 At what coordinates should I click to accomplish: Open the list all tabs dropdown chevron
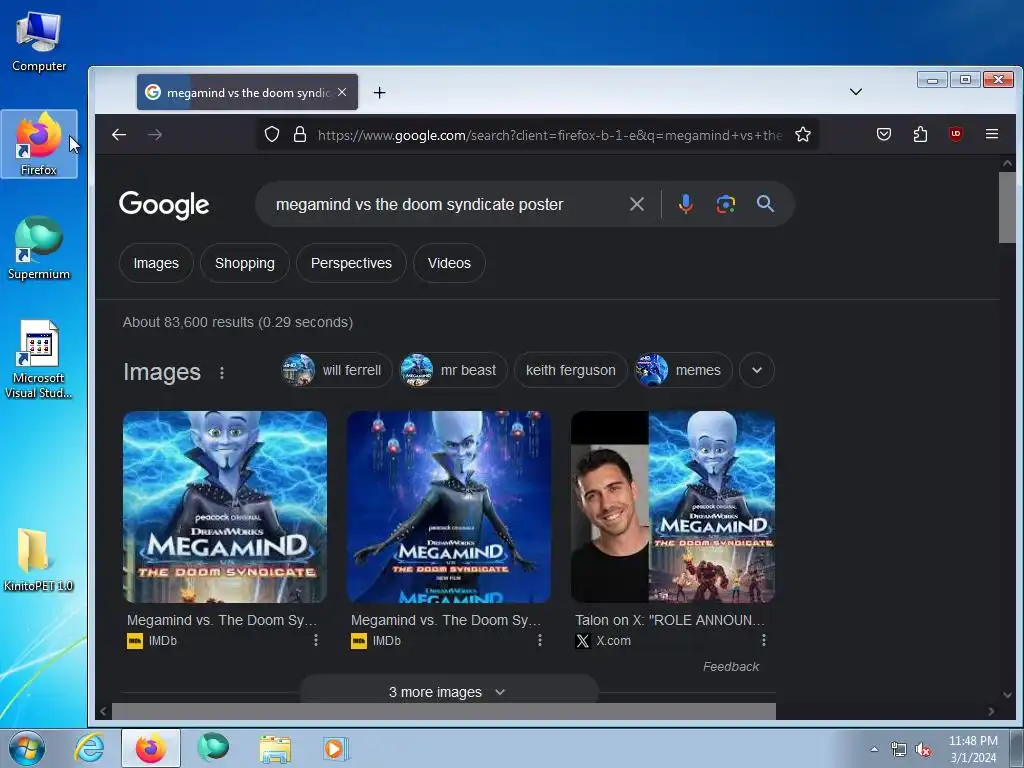pyautogui.click(x=856, y=92)
